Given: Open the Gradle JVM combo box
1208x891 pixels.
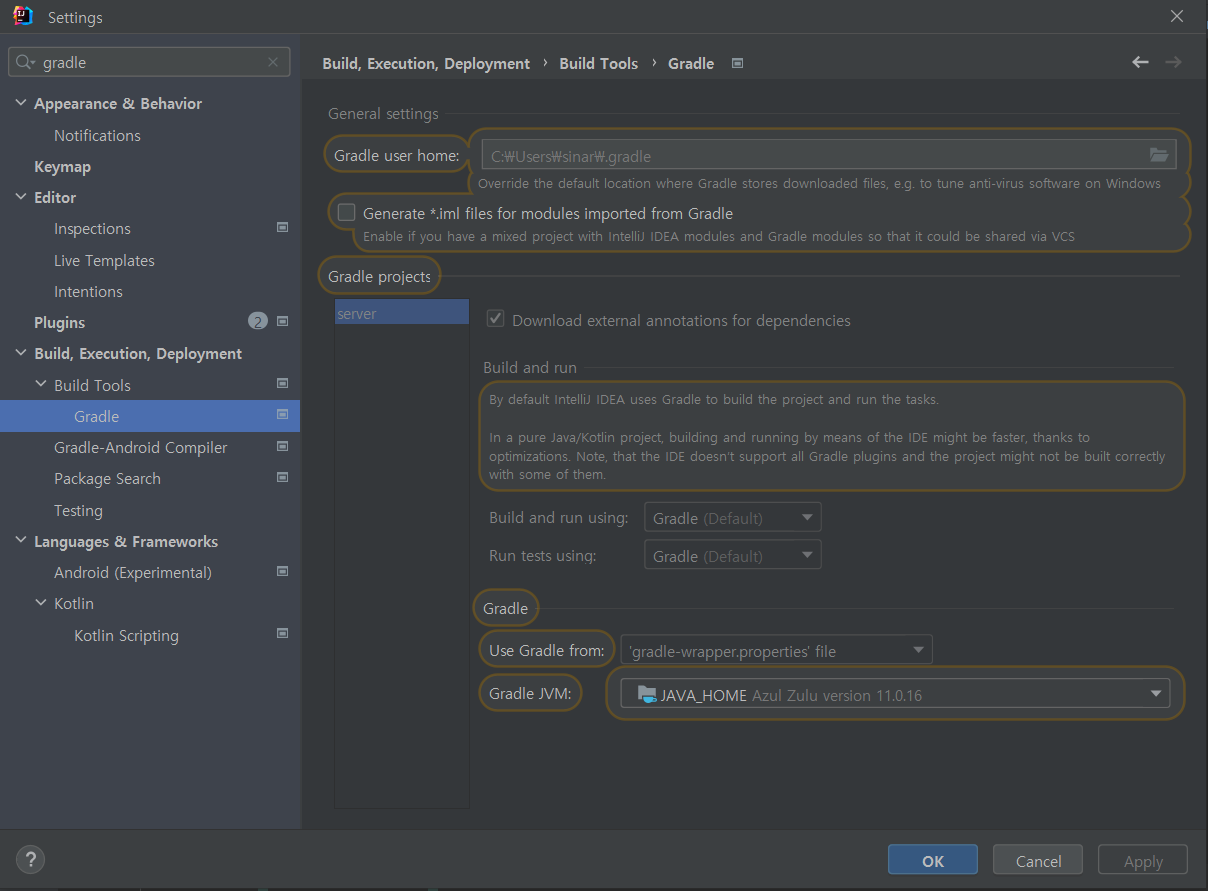Looking at the screenshot, I should click(895, 694).
